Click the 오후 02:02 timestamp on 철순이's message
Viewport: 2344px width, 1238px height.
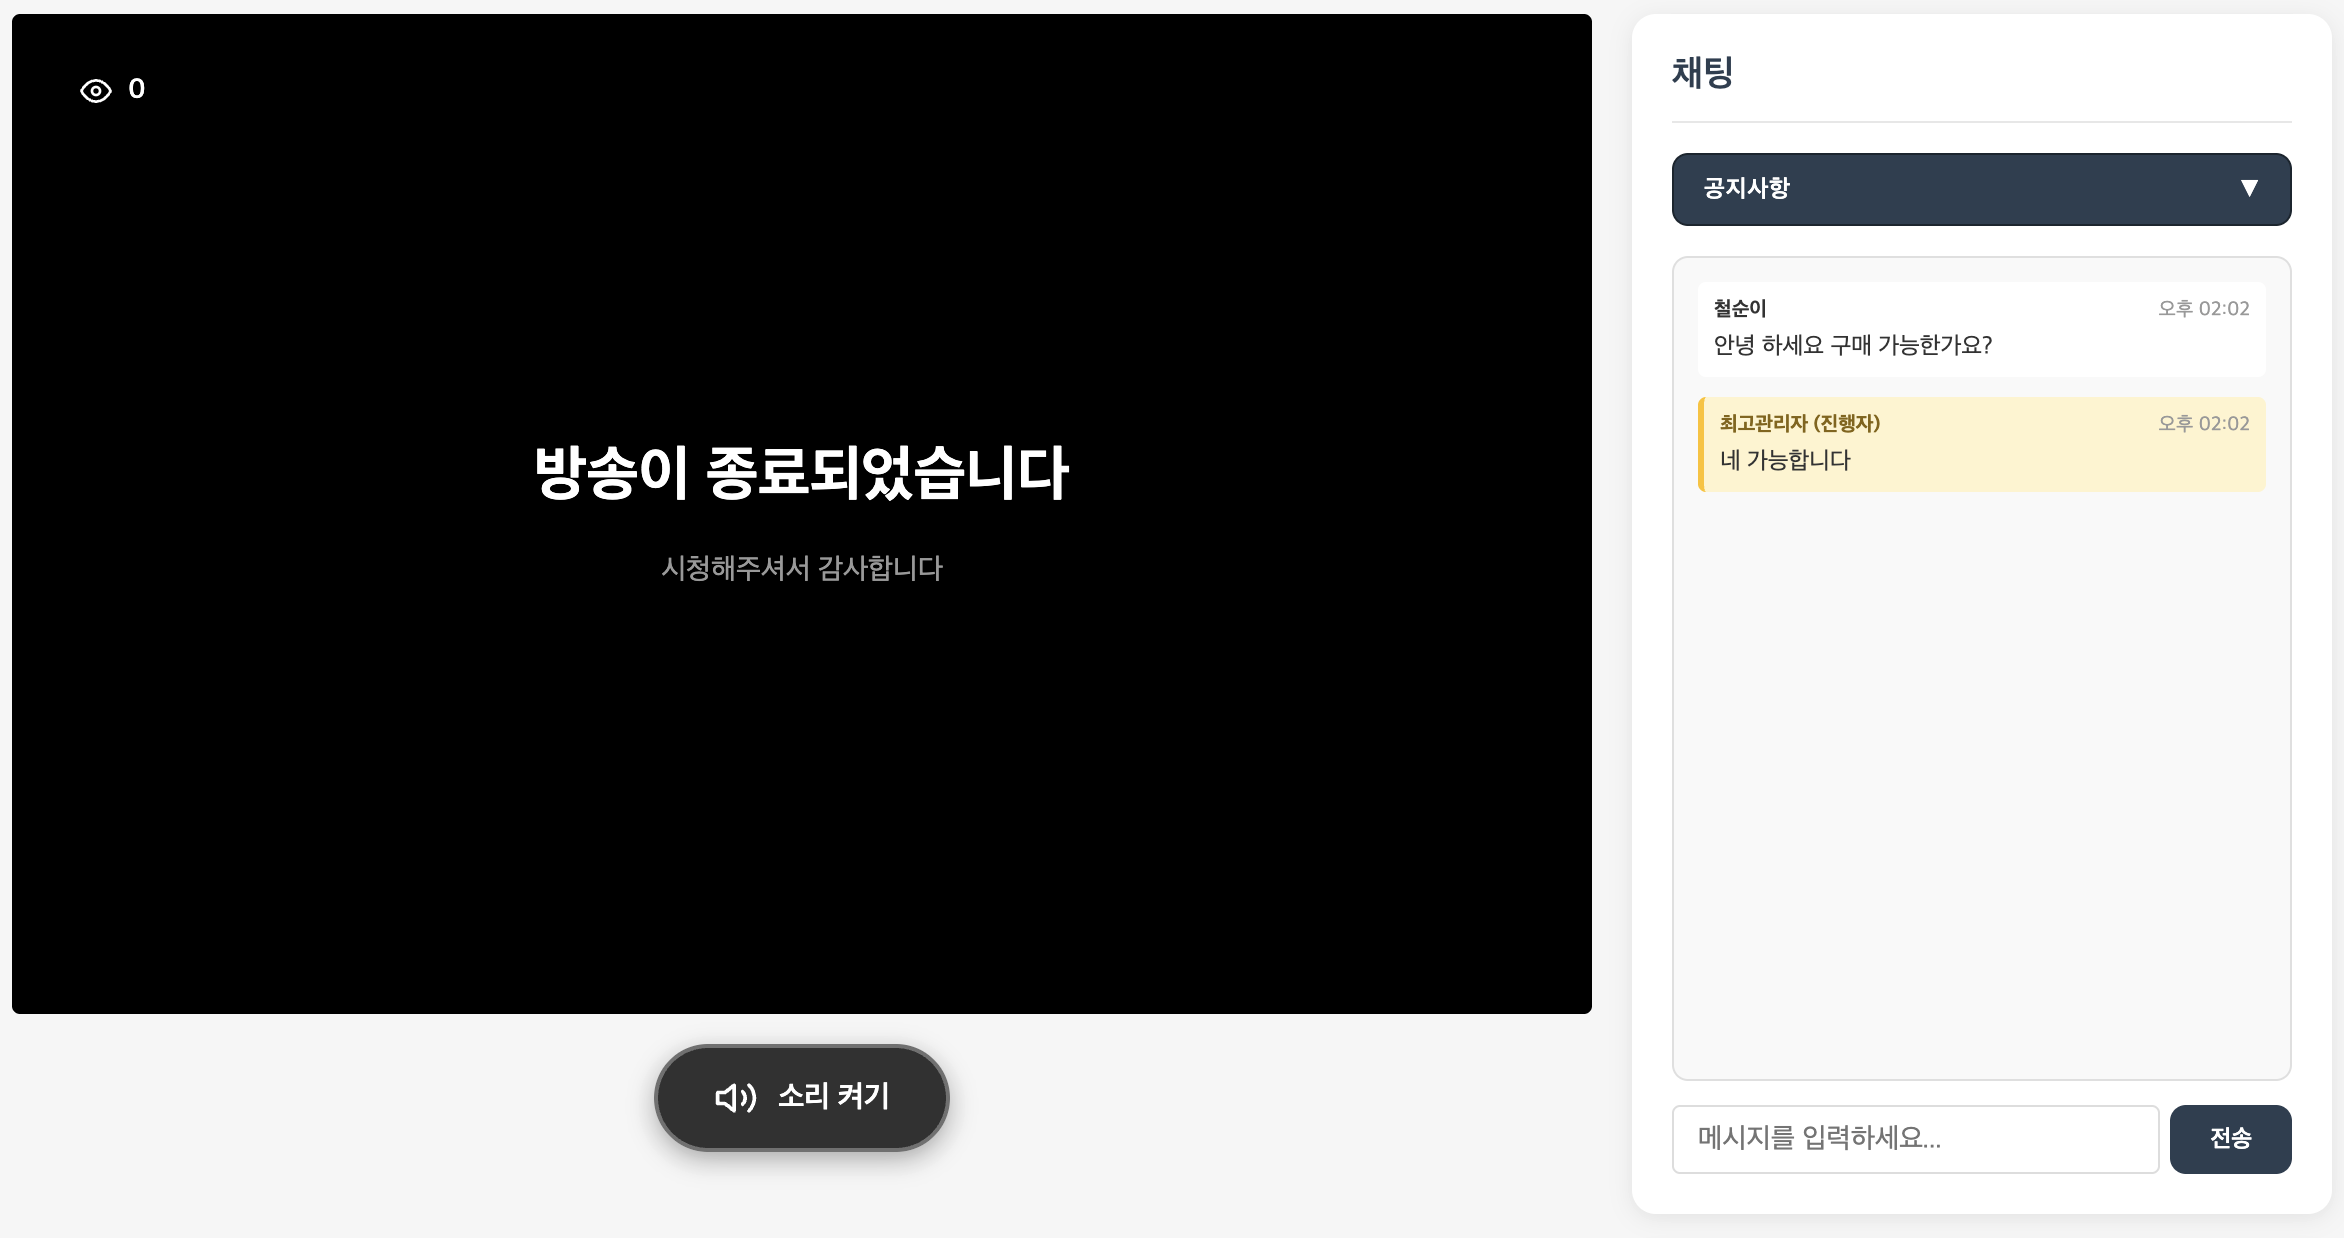pyautogui.click(x=2203, y=309)
